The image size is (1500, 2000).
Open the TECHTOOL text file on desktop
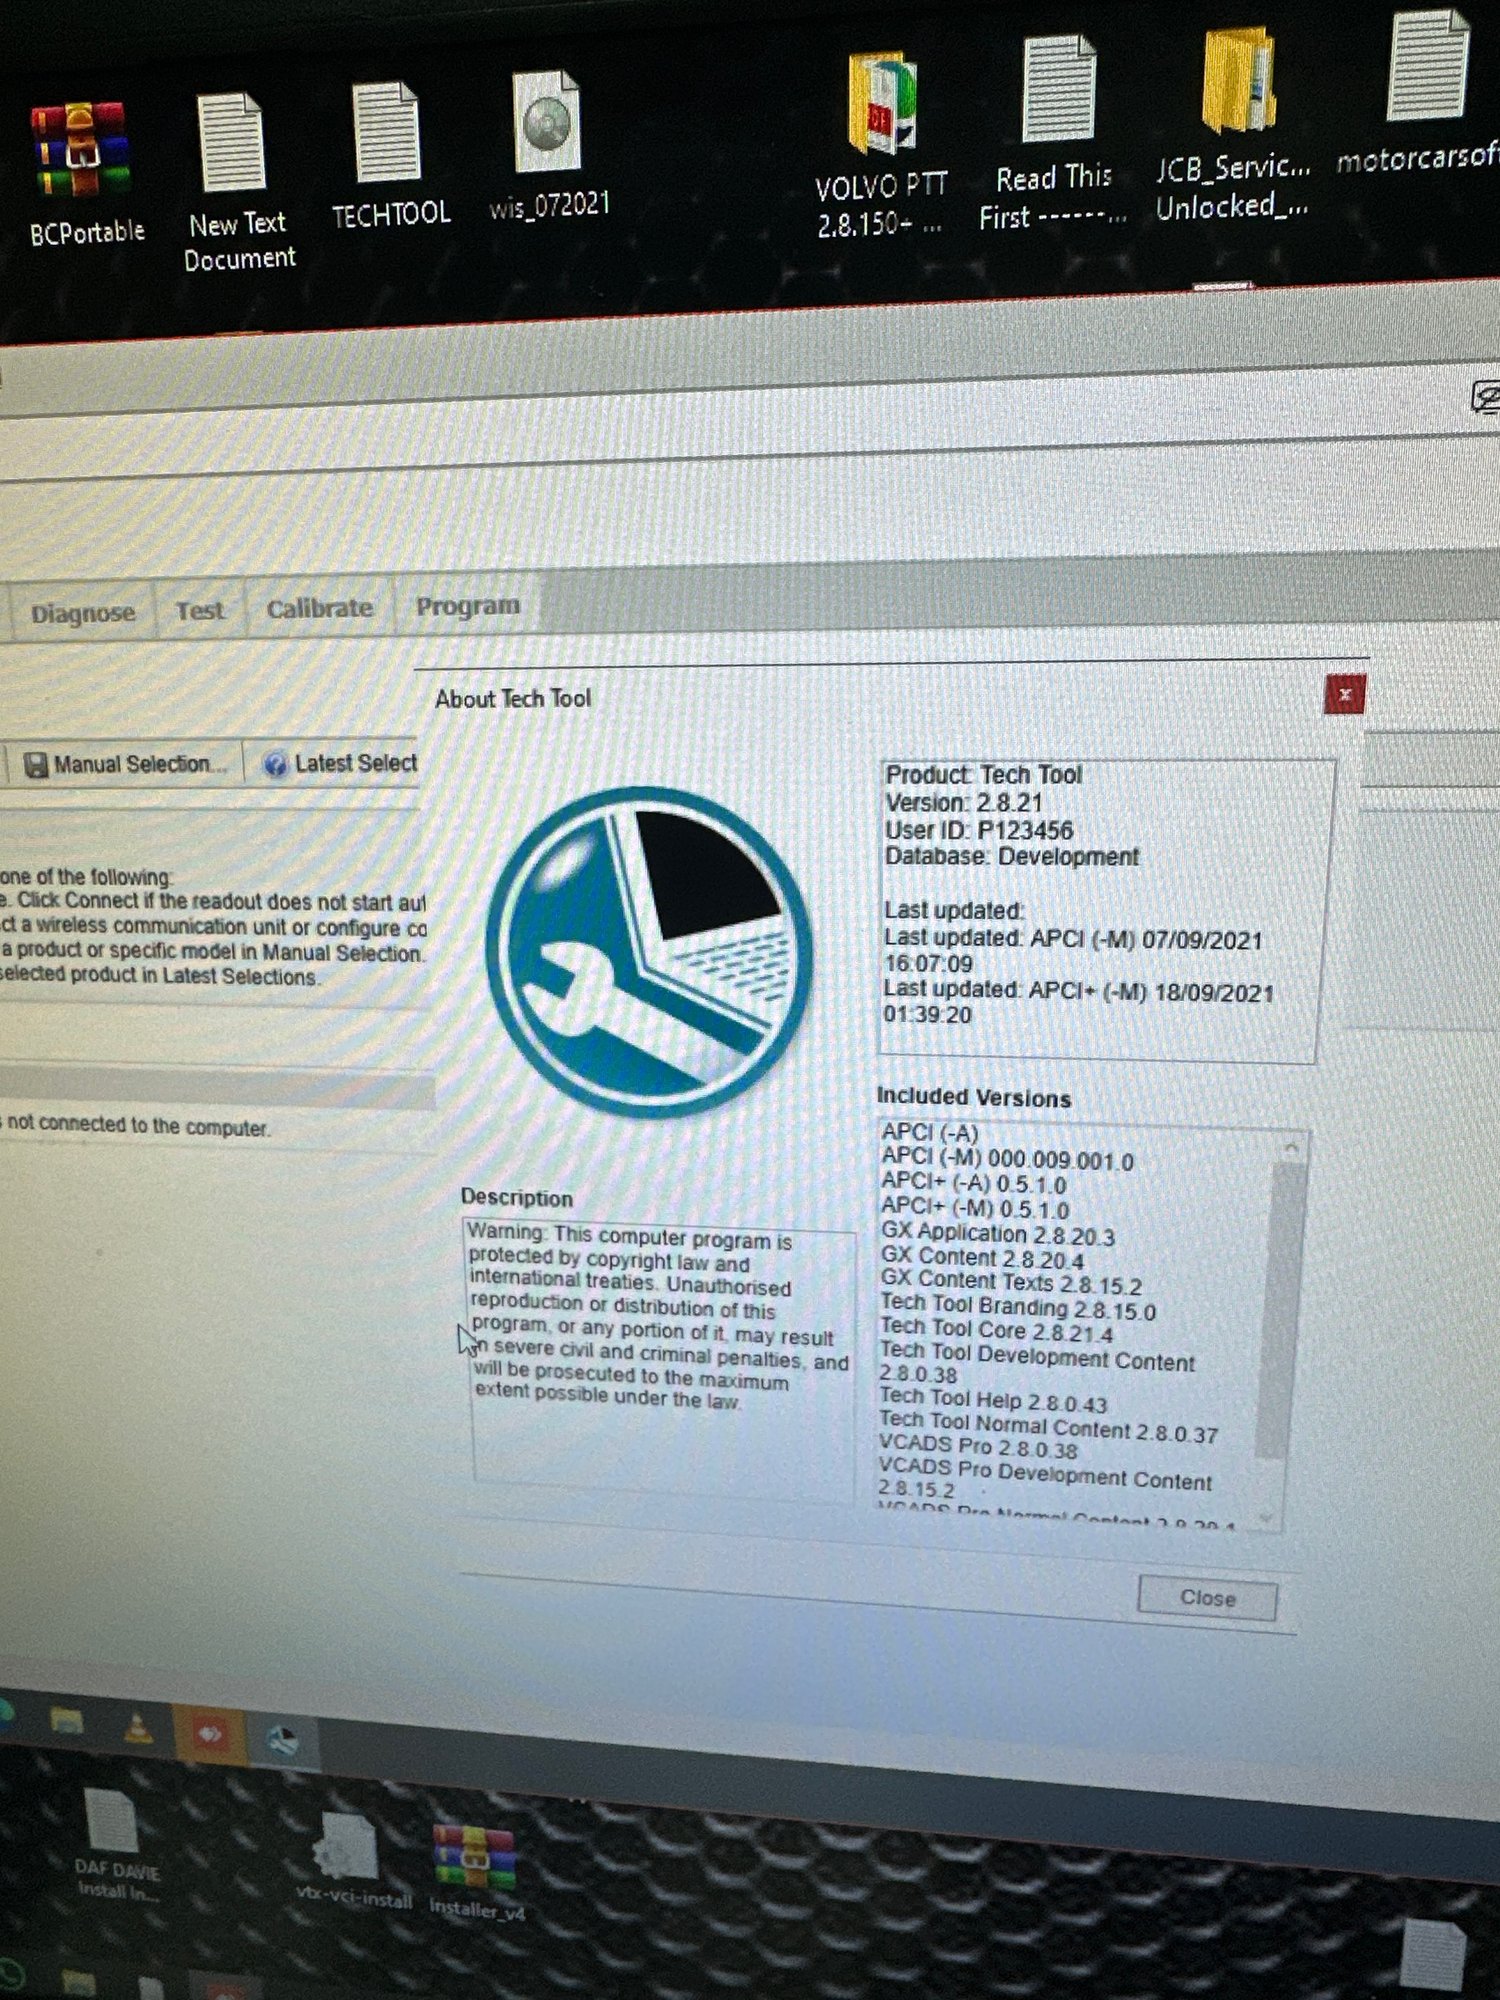pos(390,157)
